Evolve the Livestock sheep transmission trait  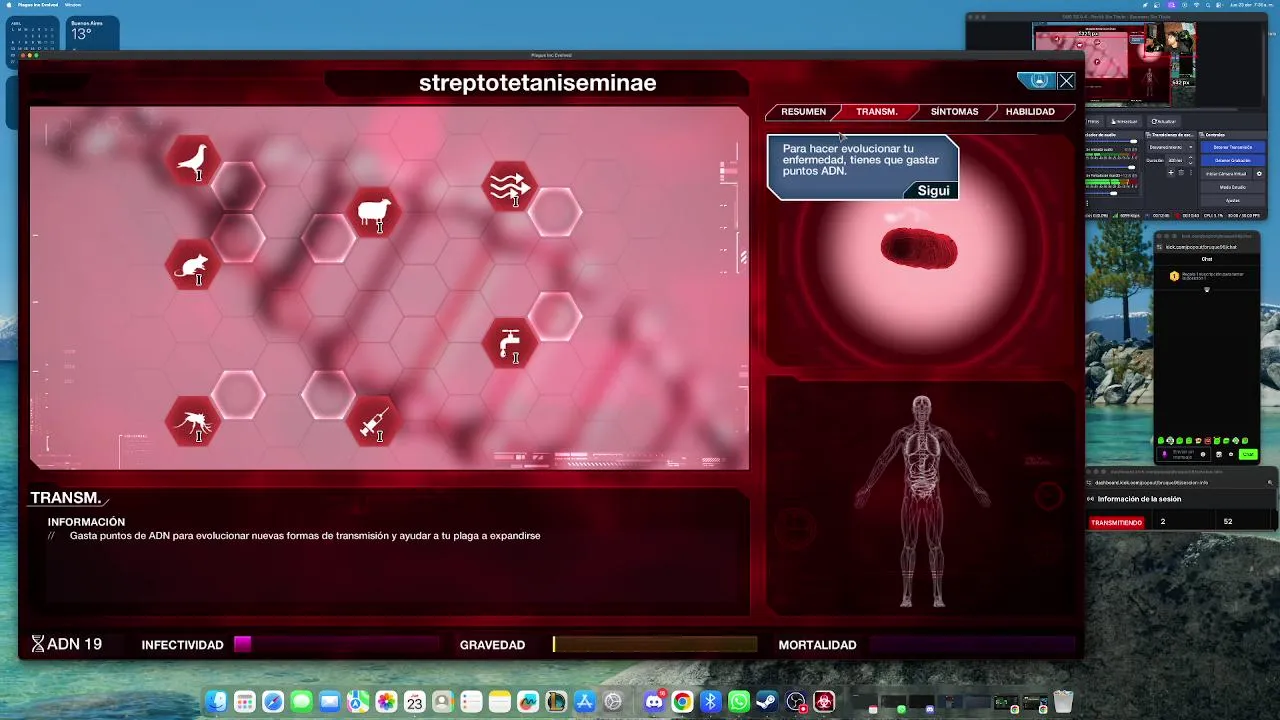373,212
